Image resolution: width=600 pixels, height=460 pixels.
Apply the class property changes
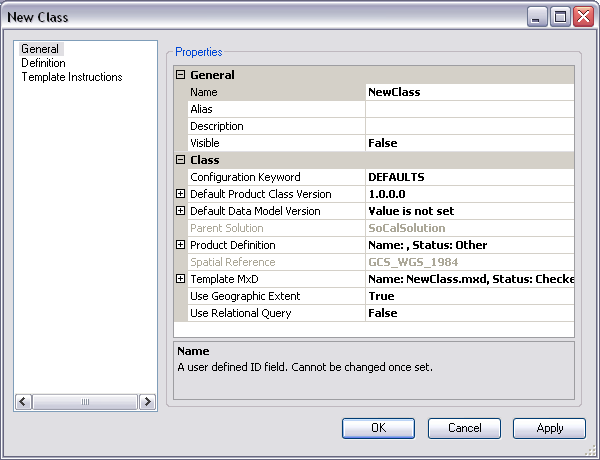(x=549, y=428)
